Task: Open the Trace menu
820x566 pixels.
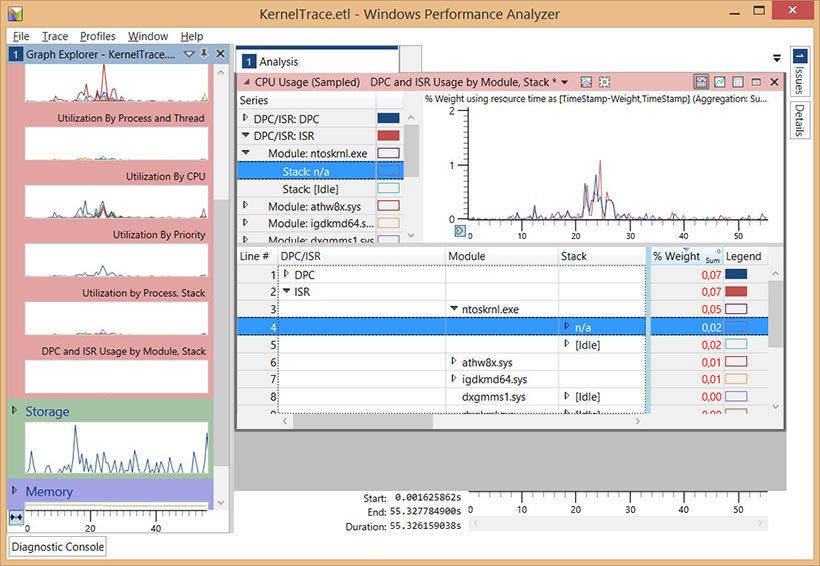Action: pos(55,36)
